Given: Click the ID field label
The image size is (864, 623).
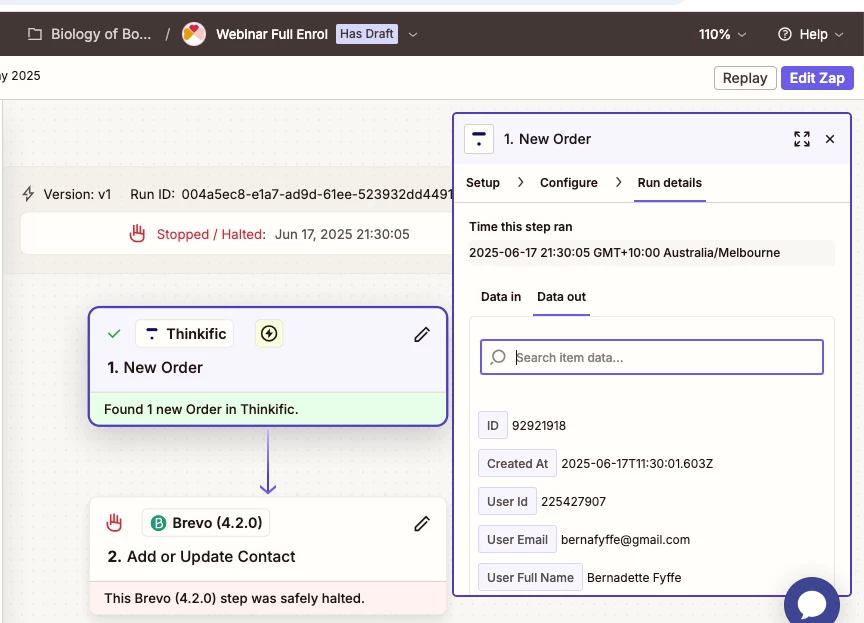Looking at the screenshot, I should pos(493,426).
